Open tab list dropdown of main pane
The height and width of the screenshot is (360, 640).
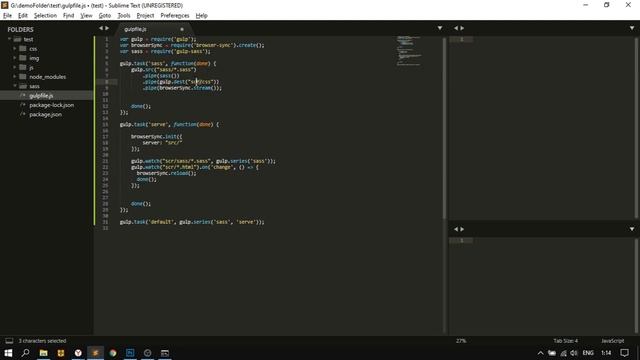coord(440,28)
